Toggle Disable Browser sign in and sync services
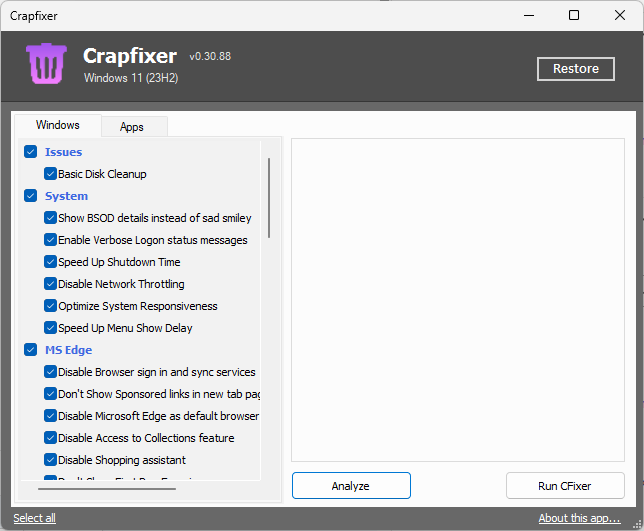The image size is (644, 531). [50, 372]
